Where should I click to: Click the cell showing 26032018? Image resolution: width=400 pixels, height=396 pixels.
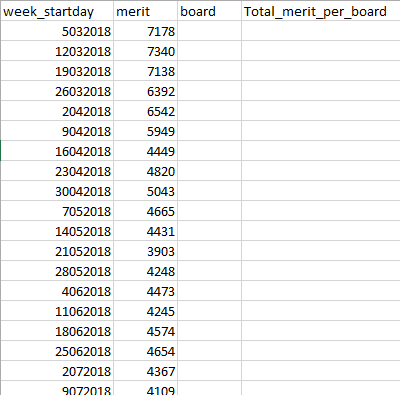pyautogui.click(x=57, y=91)
